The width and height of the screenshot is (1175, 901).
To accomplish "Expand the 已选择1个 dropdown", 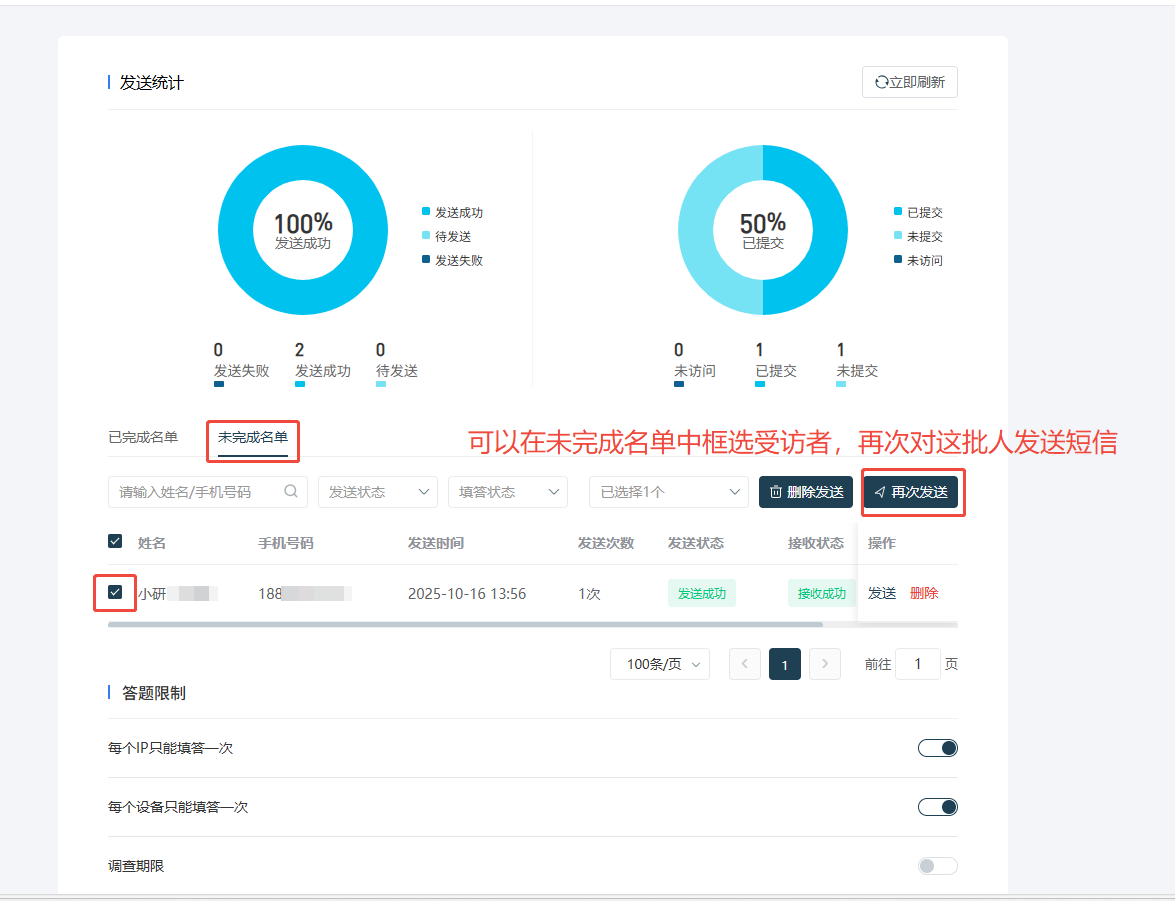I will (x=668, y=492).
